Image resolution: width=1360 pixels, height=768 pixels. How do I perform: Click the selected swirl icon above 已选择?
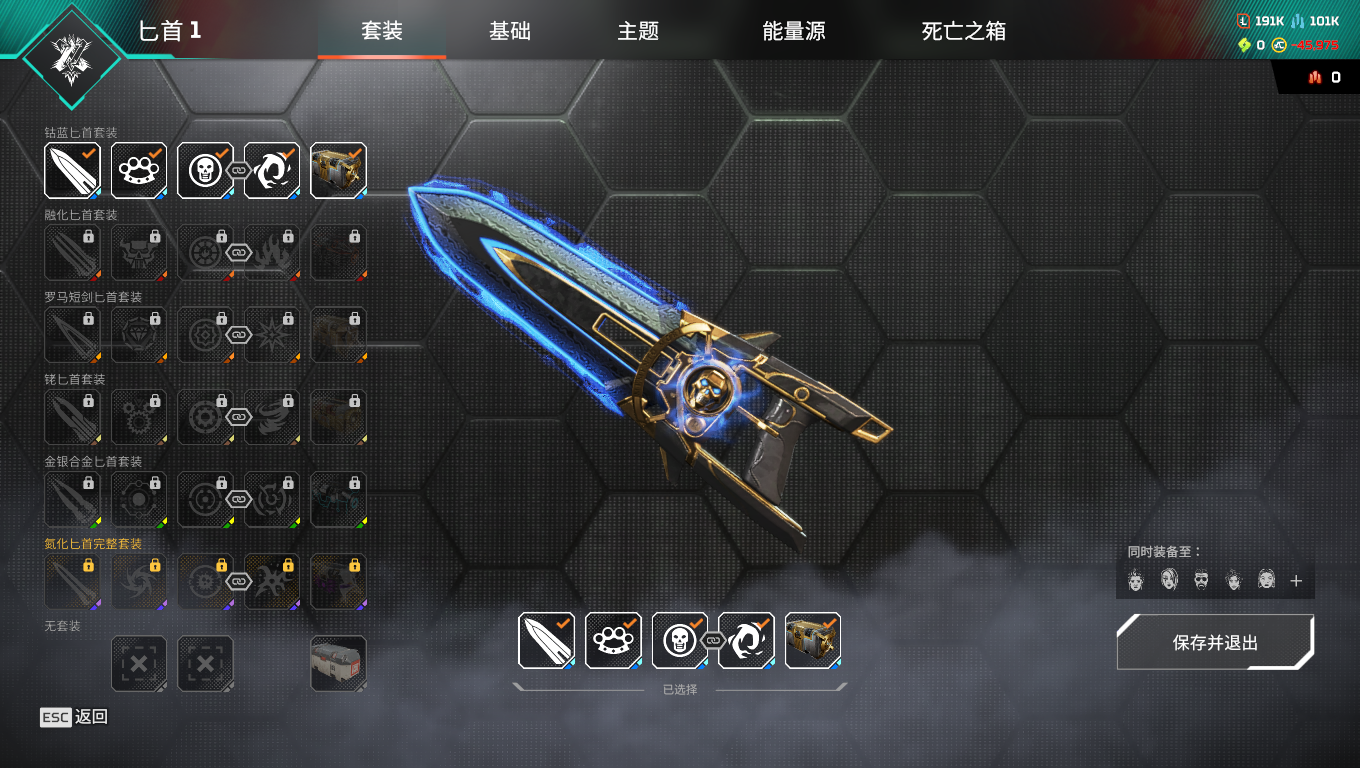[x=746, y=640]
